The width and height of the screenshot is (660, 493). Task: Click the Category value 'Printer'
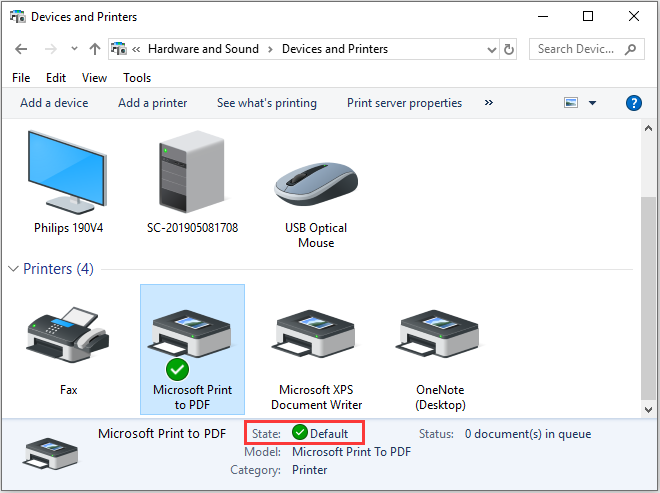(309, 470)
